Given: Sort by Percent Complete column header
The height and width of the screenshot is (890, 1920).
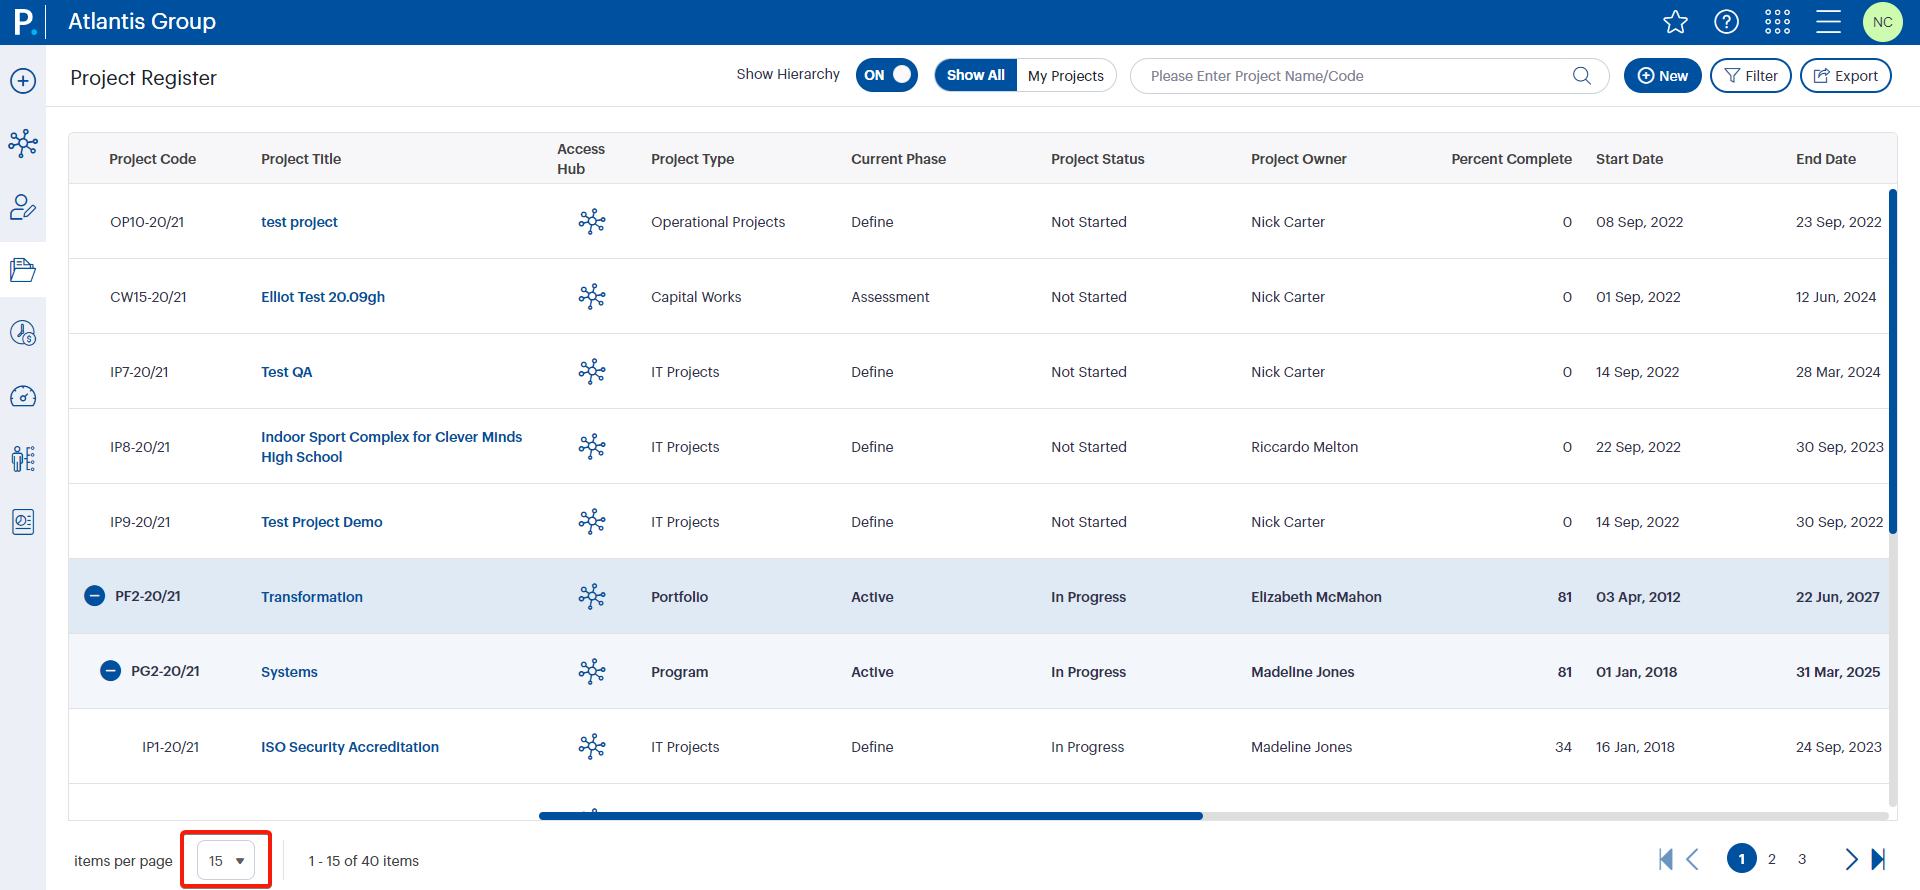Looking at the screenshot, I should pyautogui.click(x=1511, y=159).
